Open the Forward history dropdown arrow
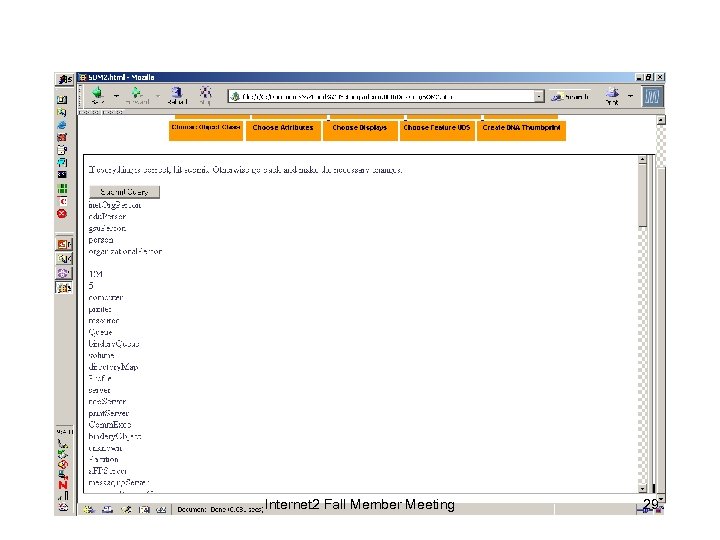Screen dimensions: 720x540 click(158, 96)
